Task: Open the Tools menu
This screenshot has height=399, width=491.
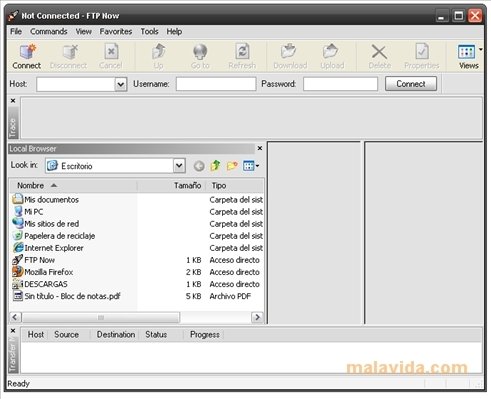Action: [149, 32]
